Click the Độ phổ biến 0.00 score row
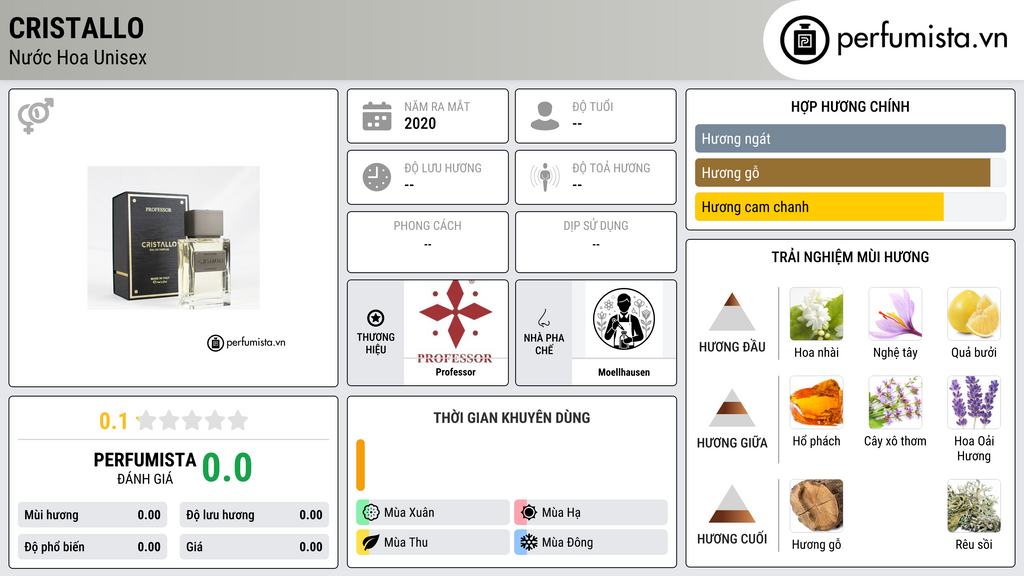 pyautogui.click(x=92, y=547)
